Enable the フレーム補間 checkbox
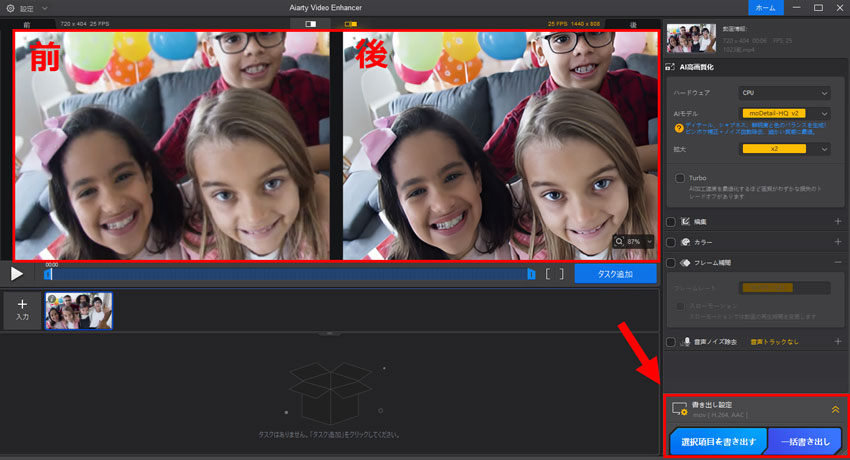This screenshot has height=460, width=850. 671,263
